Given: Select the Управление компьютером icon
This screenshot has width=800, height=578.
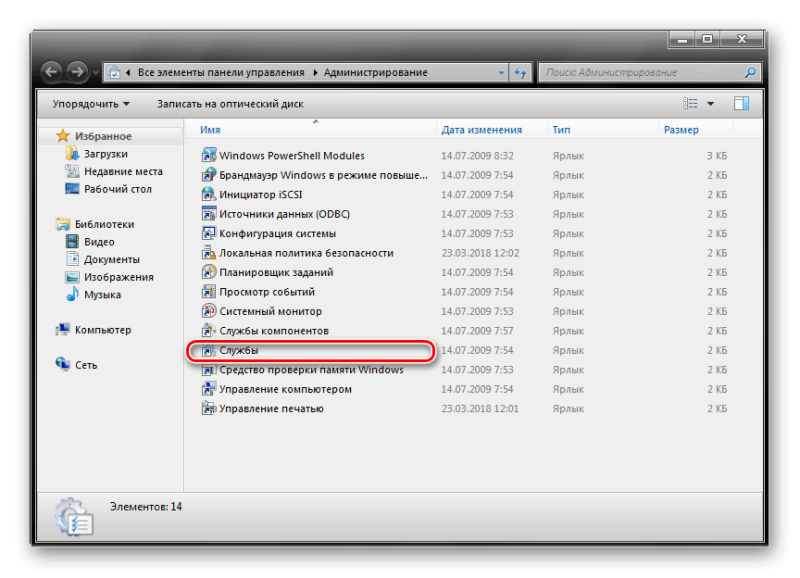Looking at the screenshot, I should pyautogui.click(x=209, y=390).
